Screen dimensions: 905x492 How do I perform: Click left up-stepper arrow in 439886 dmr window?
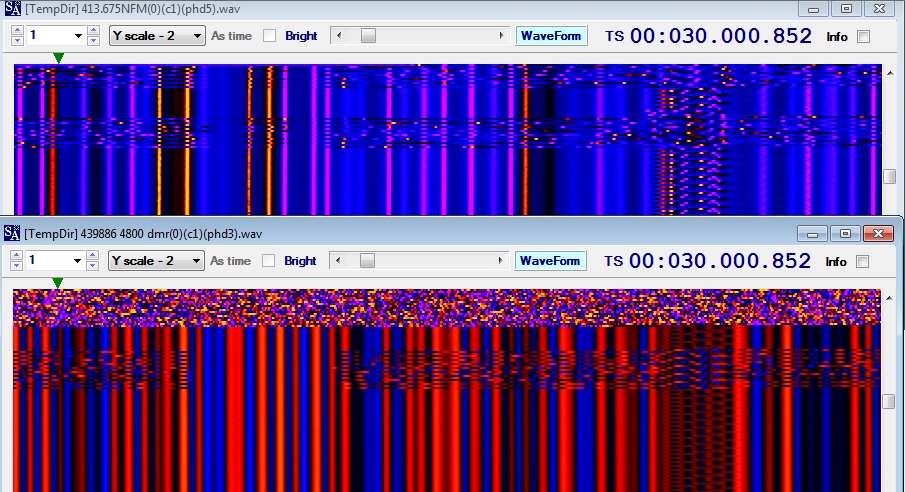(16, 256)
